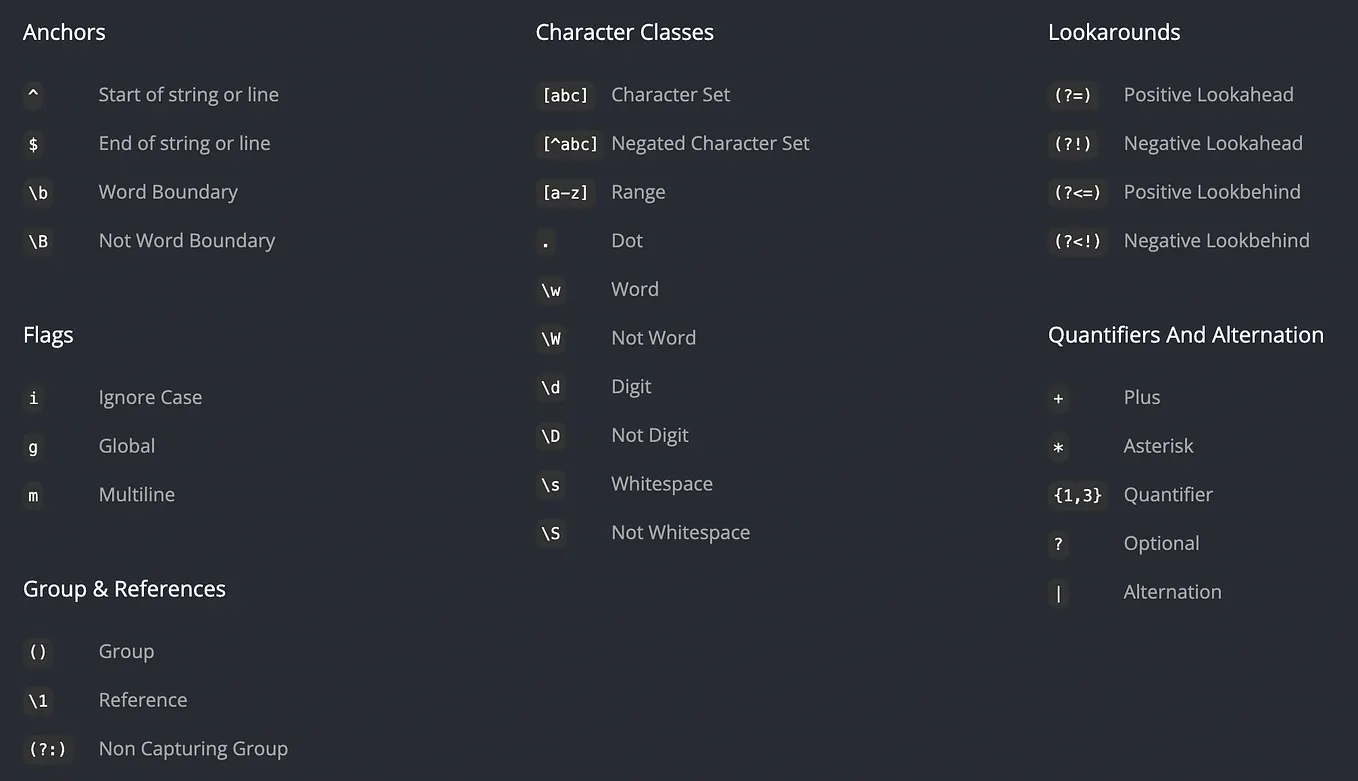Click the [^abc] negated set token
The image size is (1358, 781).
[570, 144]
